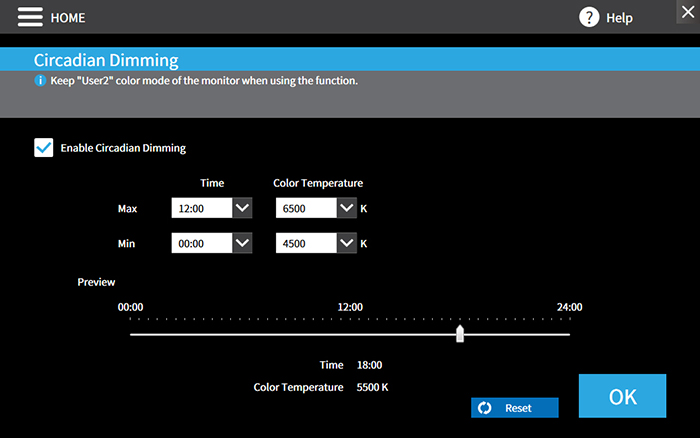Expand the Max time dropdown arrow
The height and width of the screenshot is (438, 700).
[242, 208]
